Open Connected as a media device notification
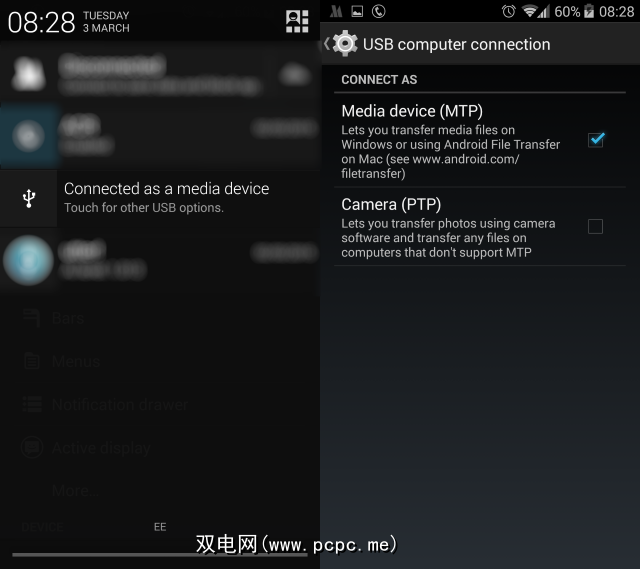The height and width of the screenshot is (569, 640). tap(160, 198)
